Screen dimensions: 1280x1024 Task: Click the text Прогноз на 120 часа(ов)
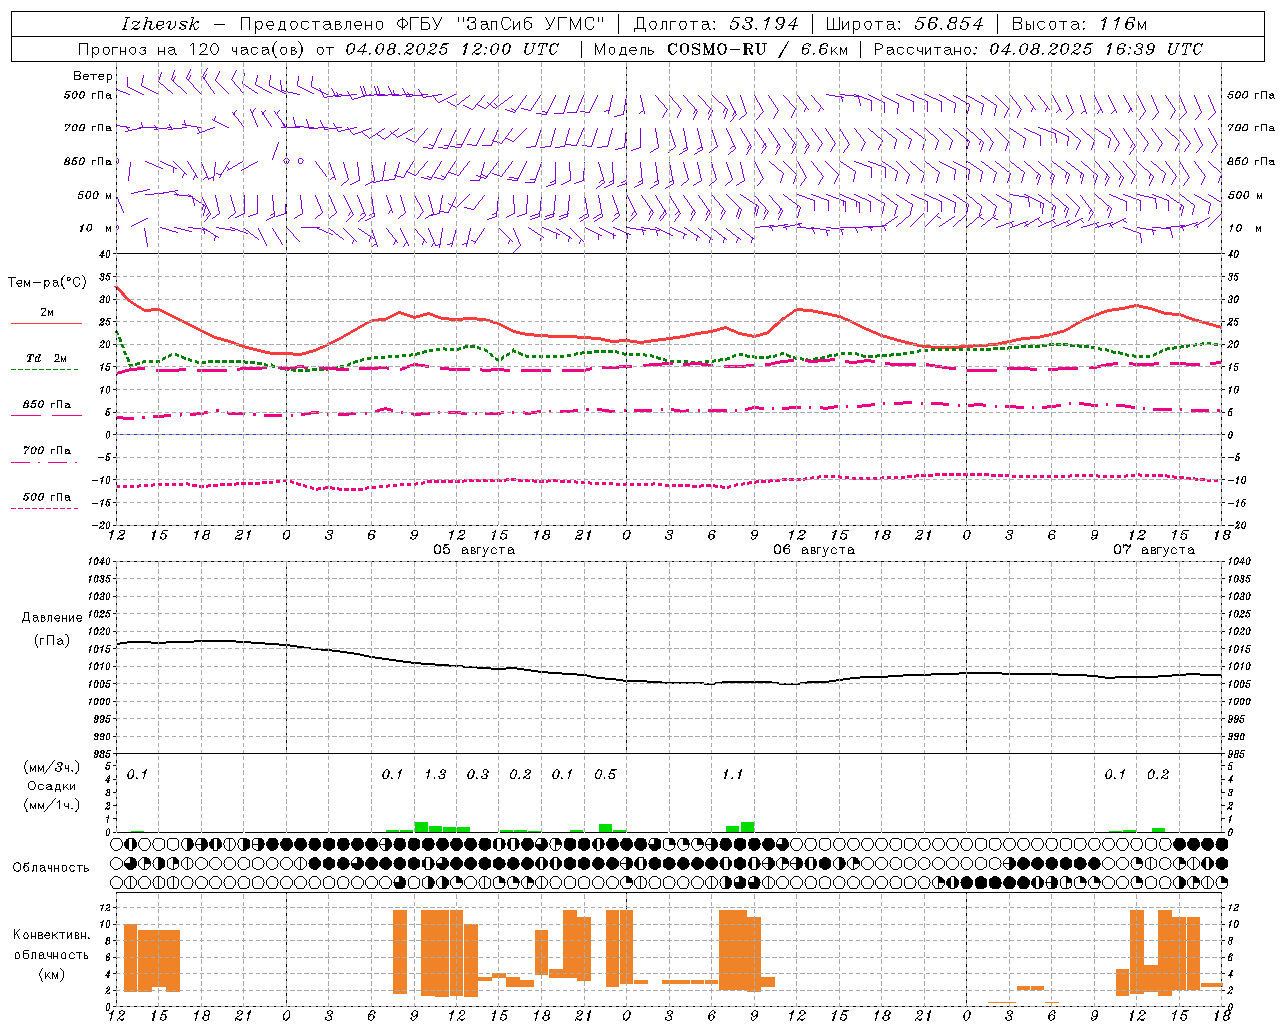tap(192, 49)
